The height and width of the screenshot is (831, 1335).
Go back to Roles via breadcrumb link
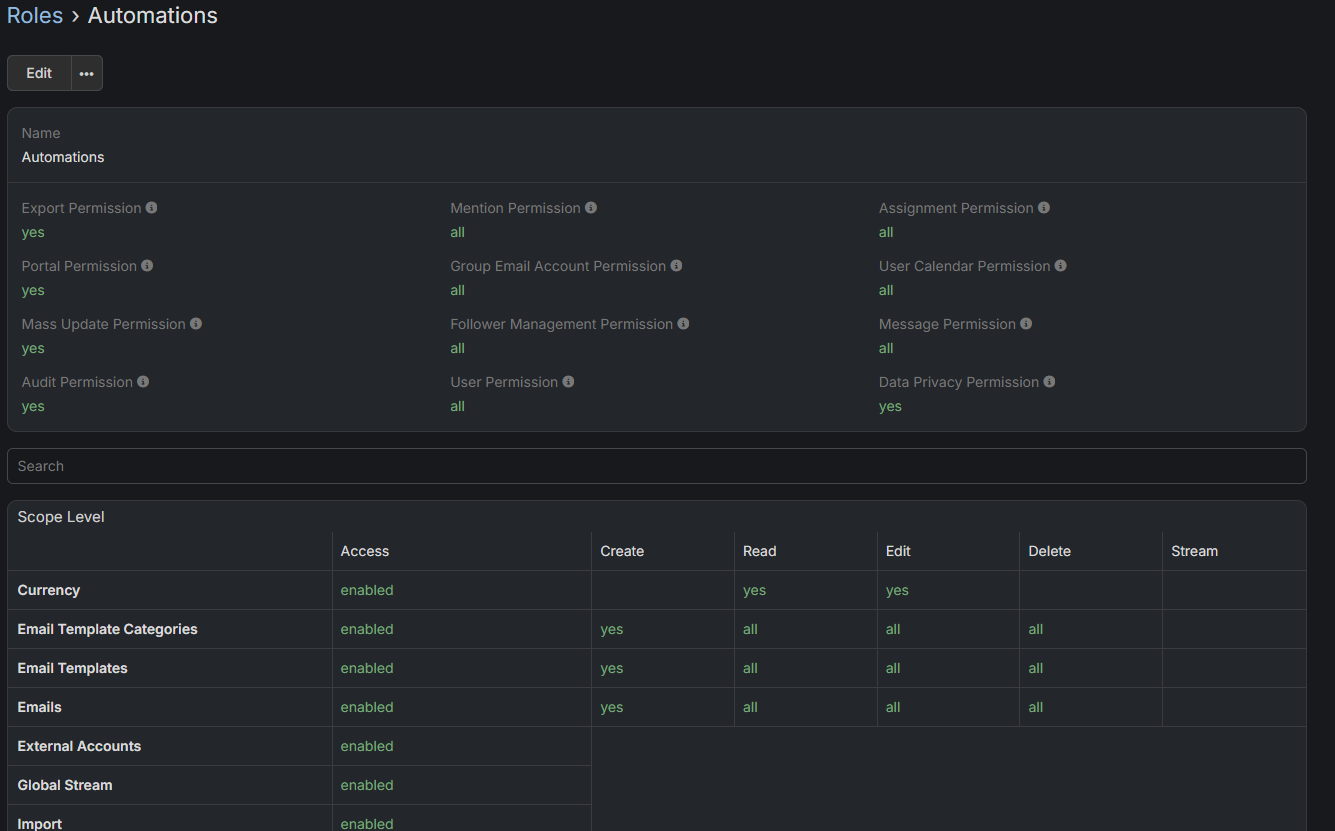click(x=35, y=16)
